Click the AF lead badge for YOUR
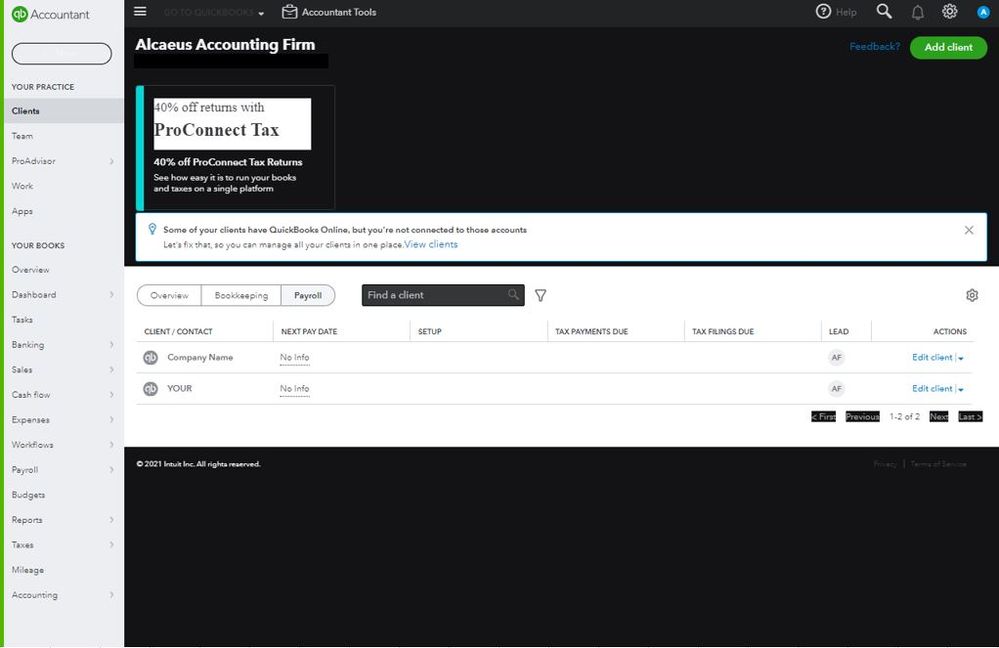This screenshot has height=648, width=999. click(836, 388)
